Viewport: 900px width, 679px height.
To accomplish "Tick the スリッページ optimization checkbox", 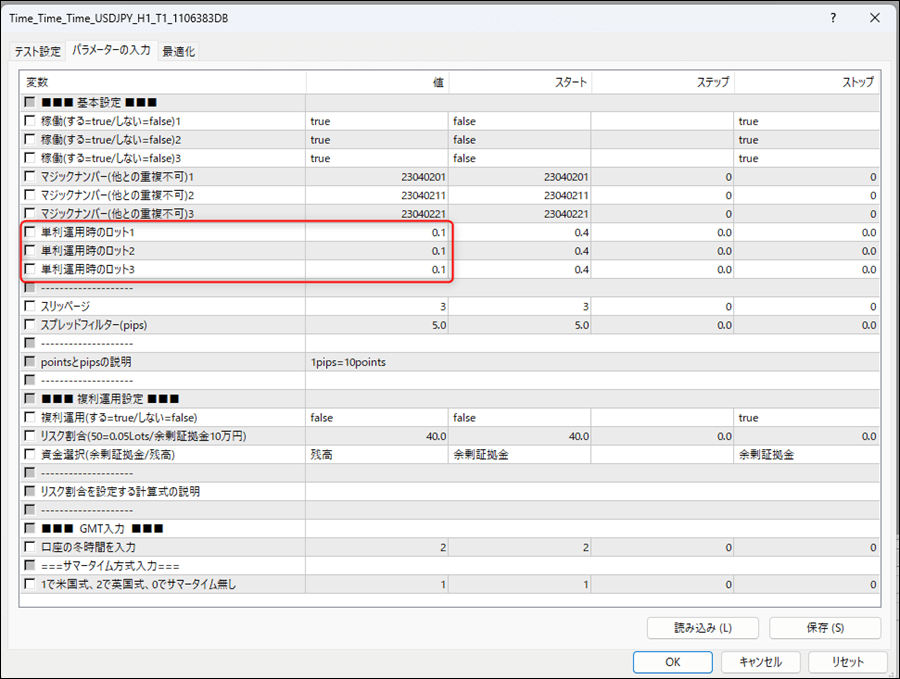I will 31,306.
